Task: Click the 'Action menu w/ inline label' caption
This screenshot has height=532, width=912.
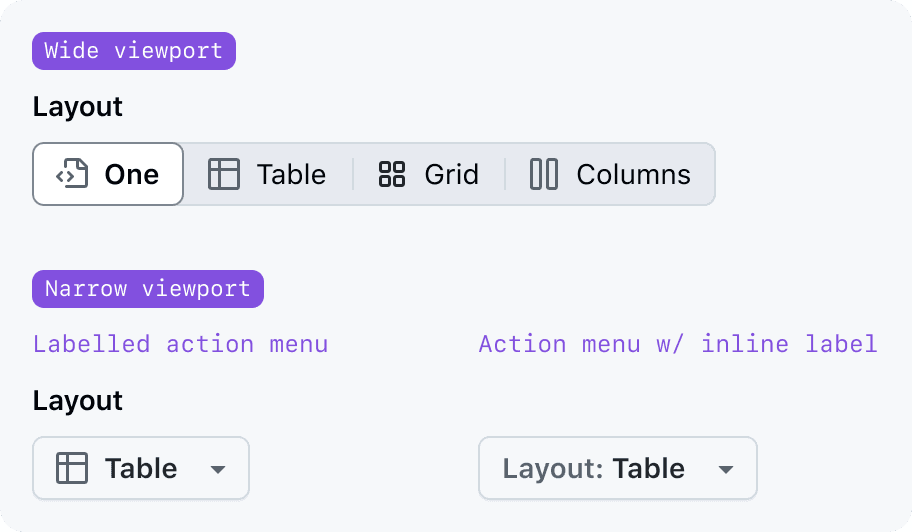Action: 677,344
